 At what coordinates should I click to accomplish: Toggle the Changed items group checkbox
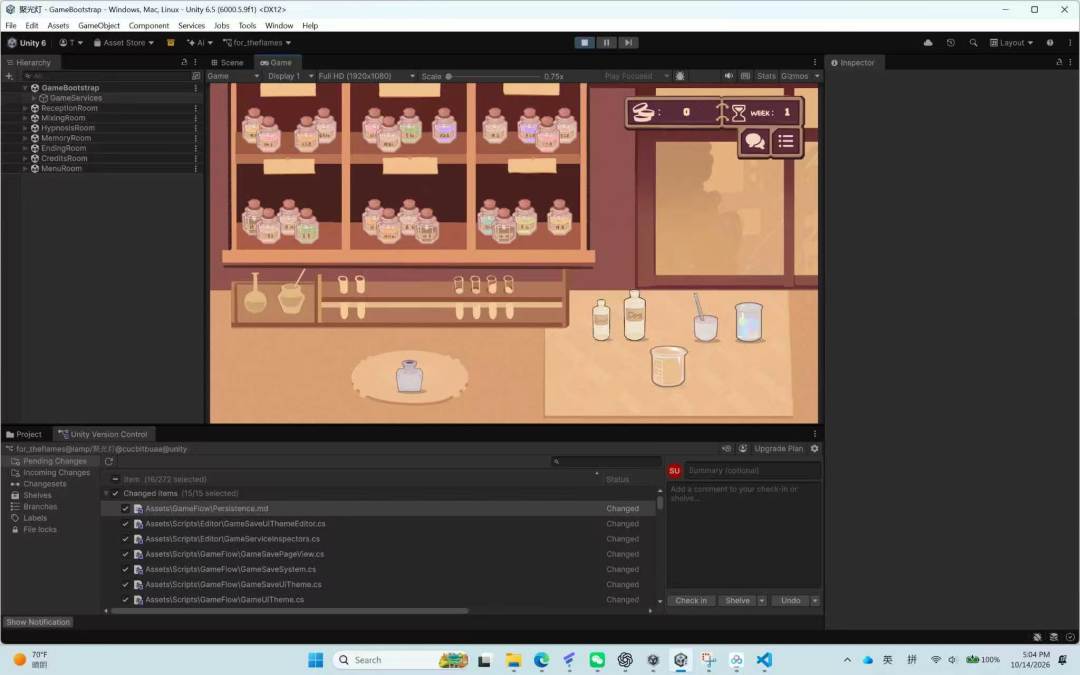coord(115,493)
